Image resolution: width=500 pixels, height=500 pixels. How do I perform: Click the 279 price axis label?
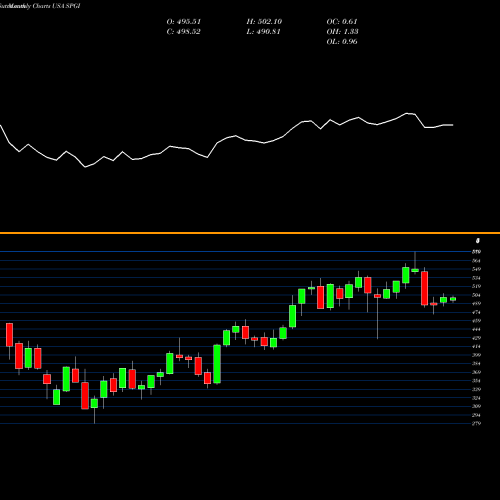tap(476, 424)
